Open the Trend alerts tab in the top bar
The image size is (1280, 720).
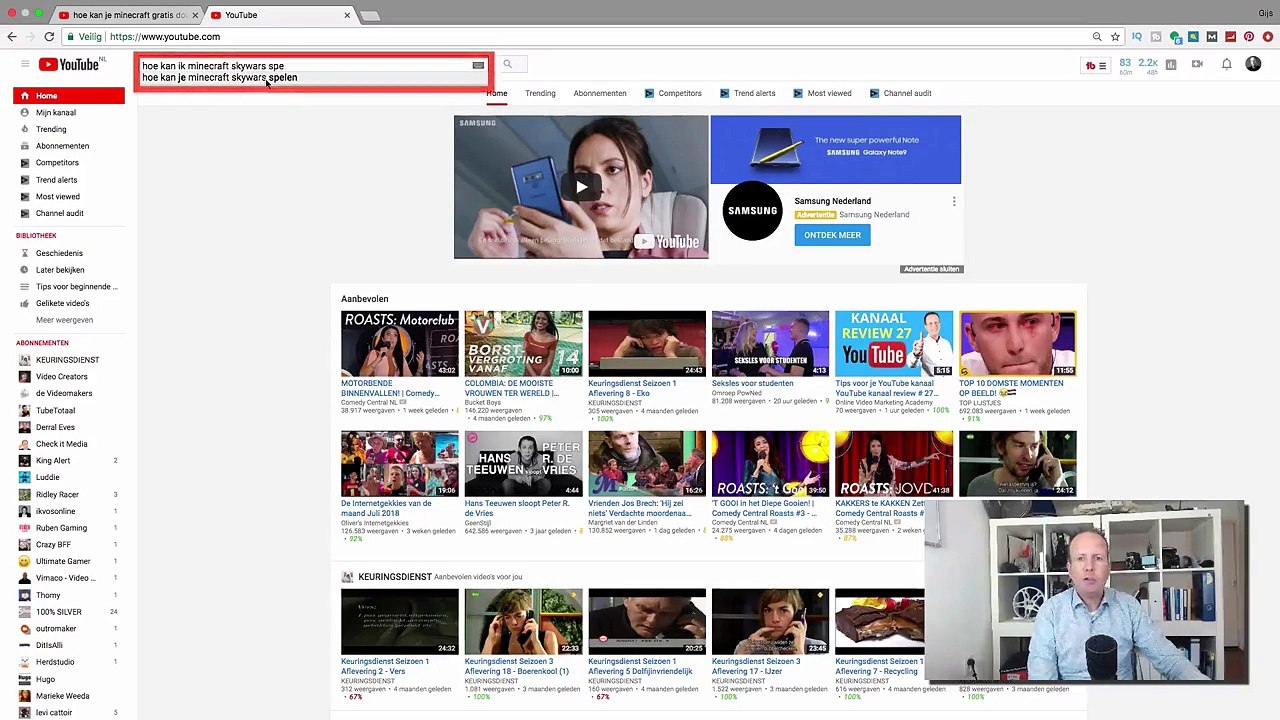click(747, 93)
